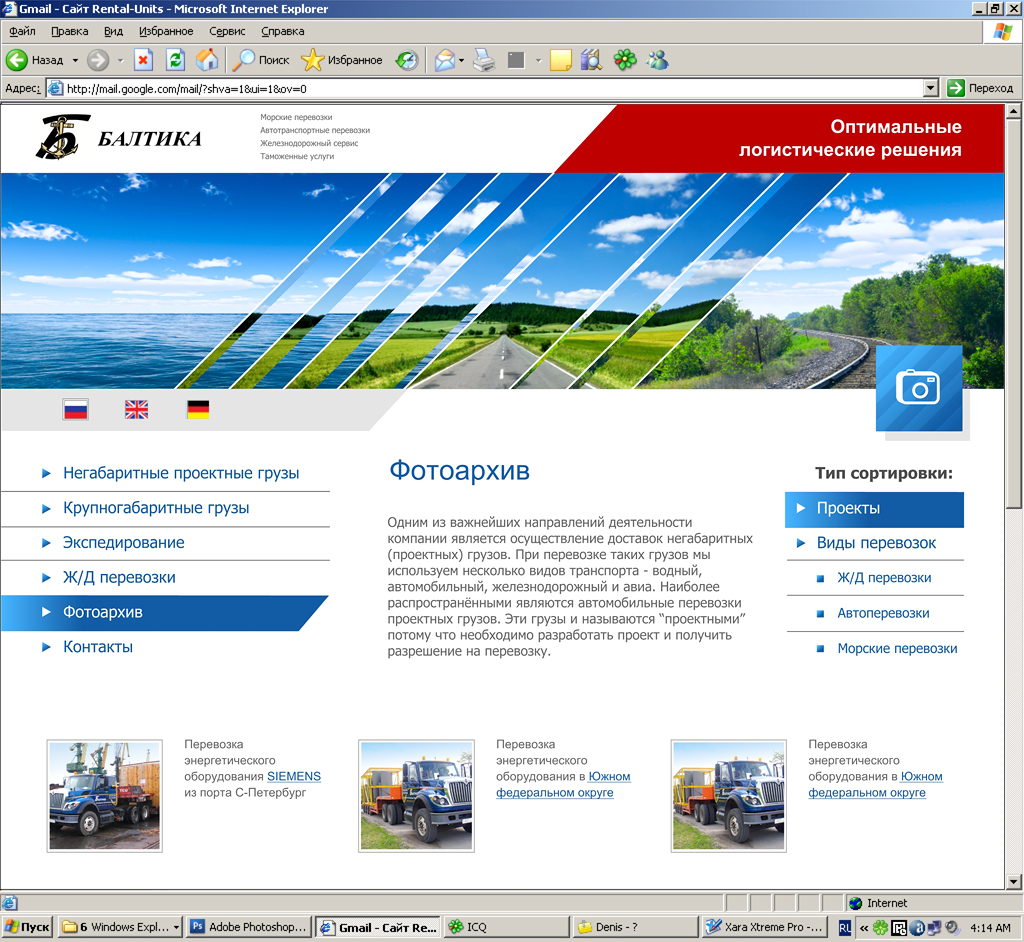Refresh the page using the toolbar icon
This screenshot has height=942, width=1024.
click(175, 60)
